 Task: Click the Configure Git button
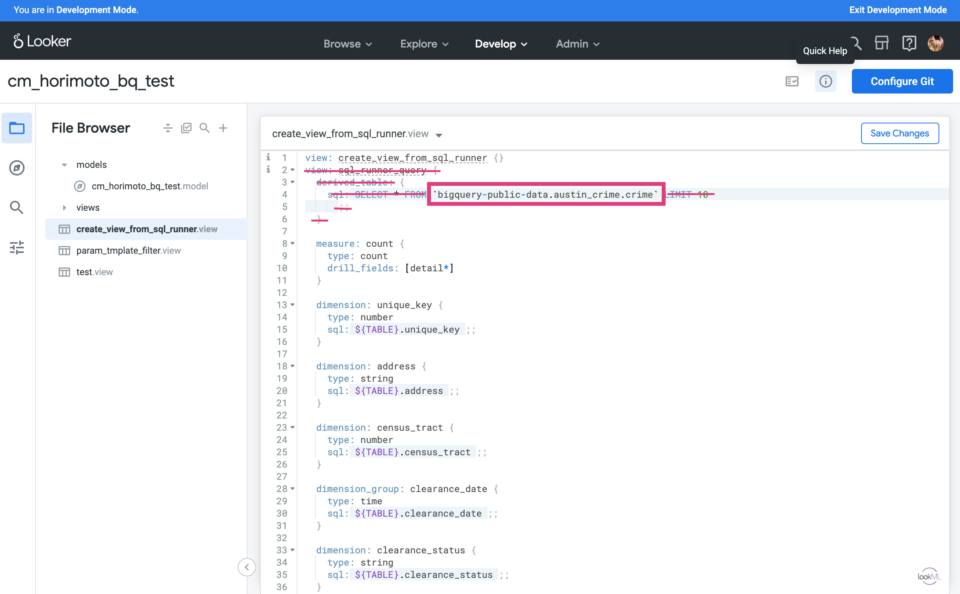901,82
